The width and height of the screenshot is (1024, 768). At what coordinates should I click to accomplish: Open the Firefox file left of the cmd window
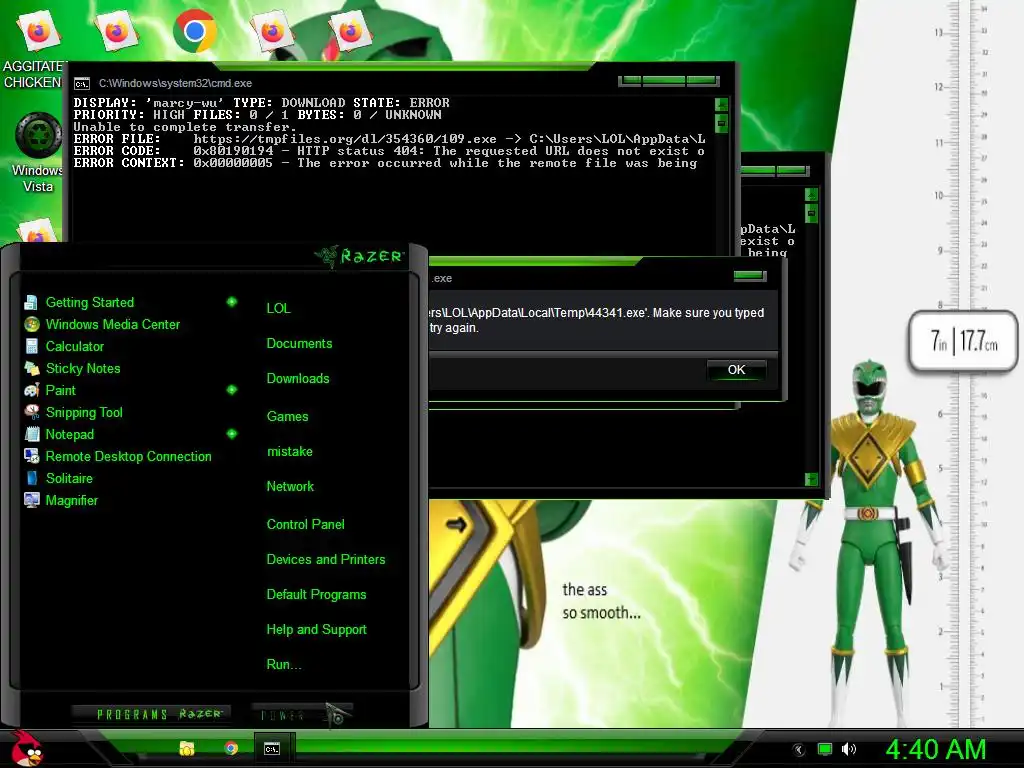[37, 231]
